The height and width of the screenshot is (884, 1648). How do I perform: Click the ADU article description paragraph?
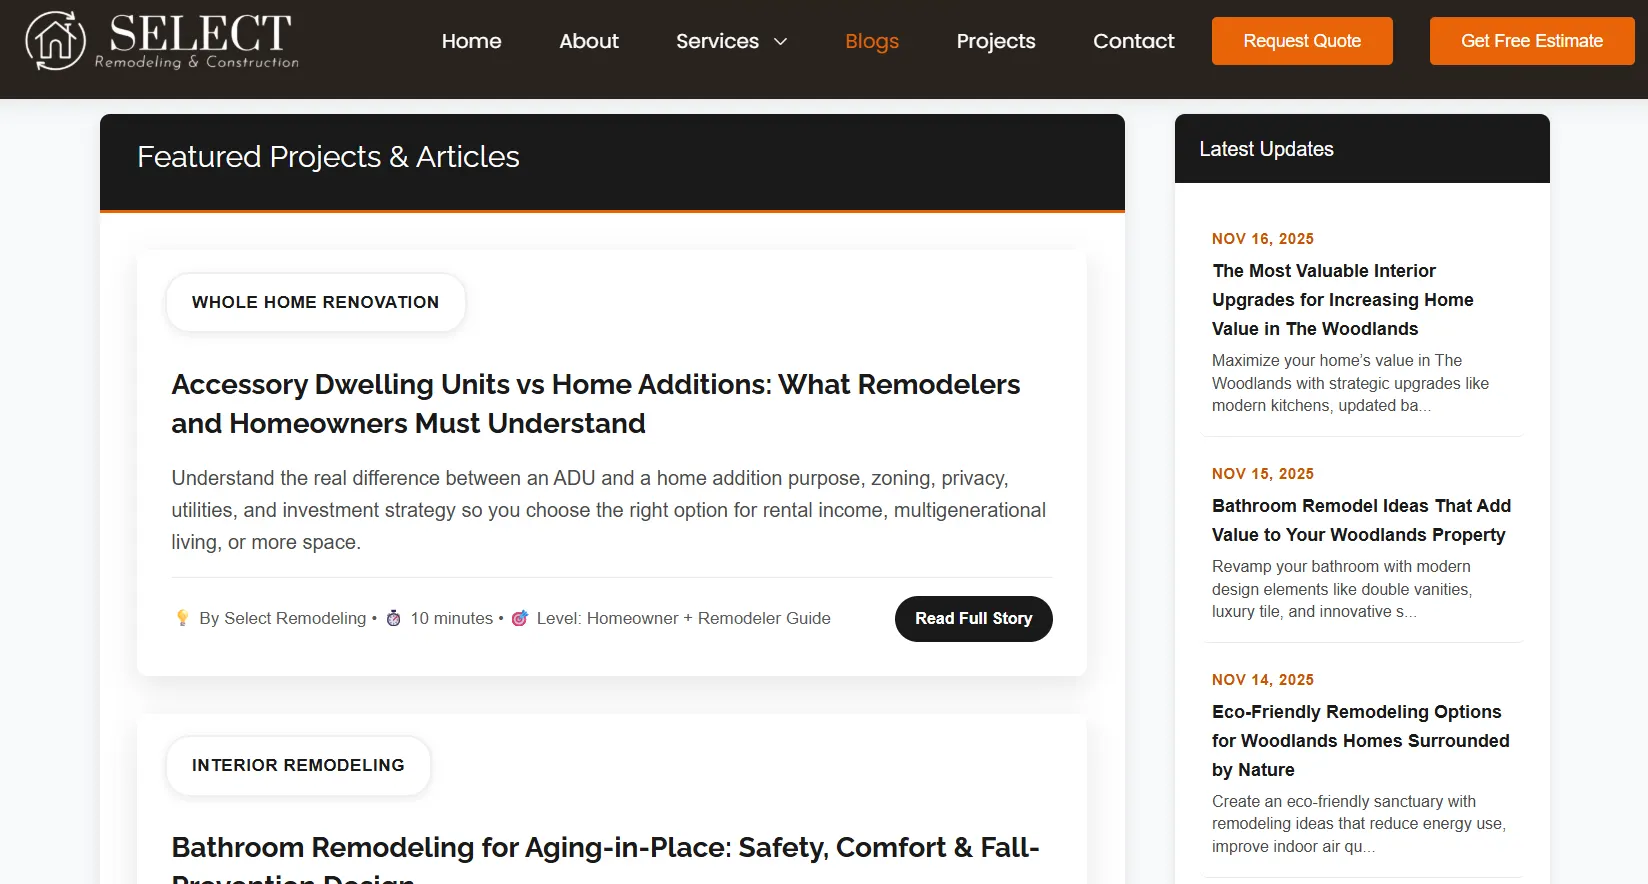(609, 510)
